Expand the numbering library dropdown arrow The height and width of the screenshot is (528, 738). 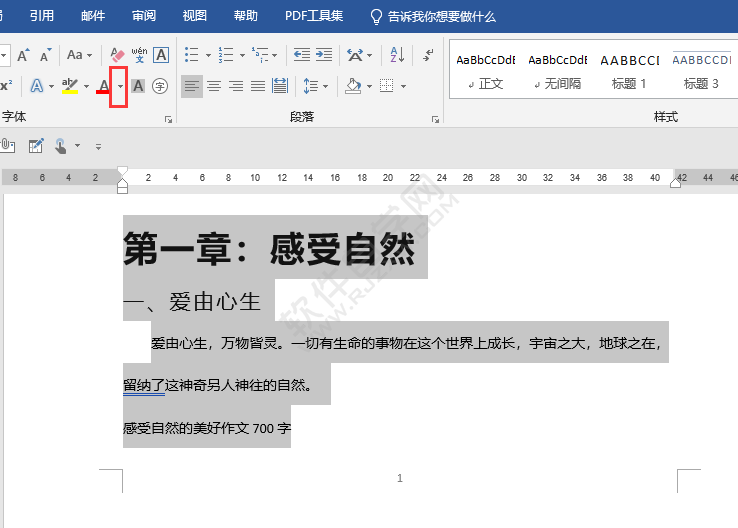pyautogui.click(x=242, y=55)
